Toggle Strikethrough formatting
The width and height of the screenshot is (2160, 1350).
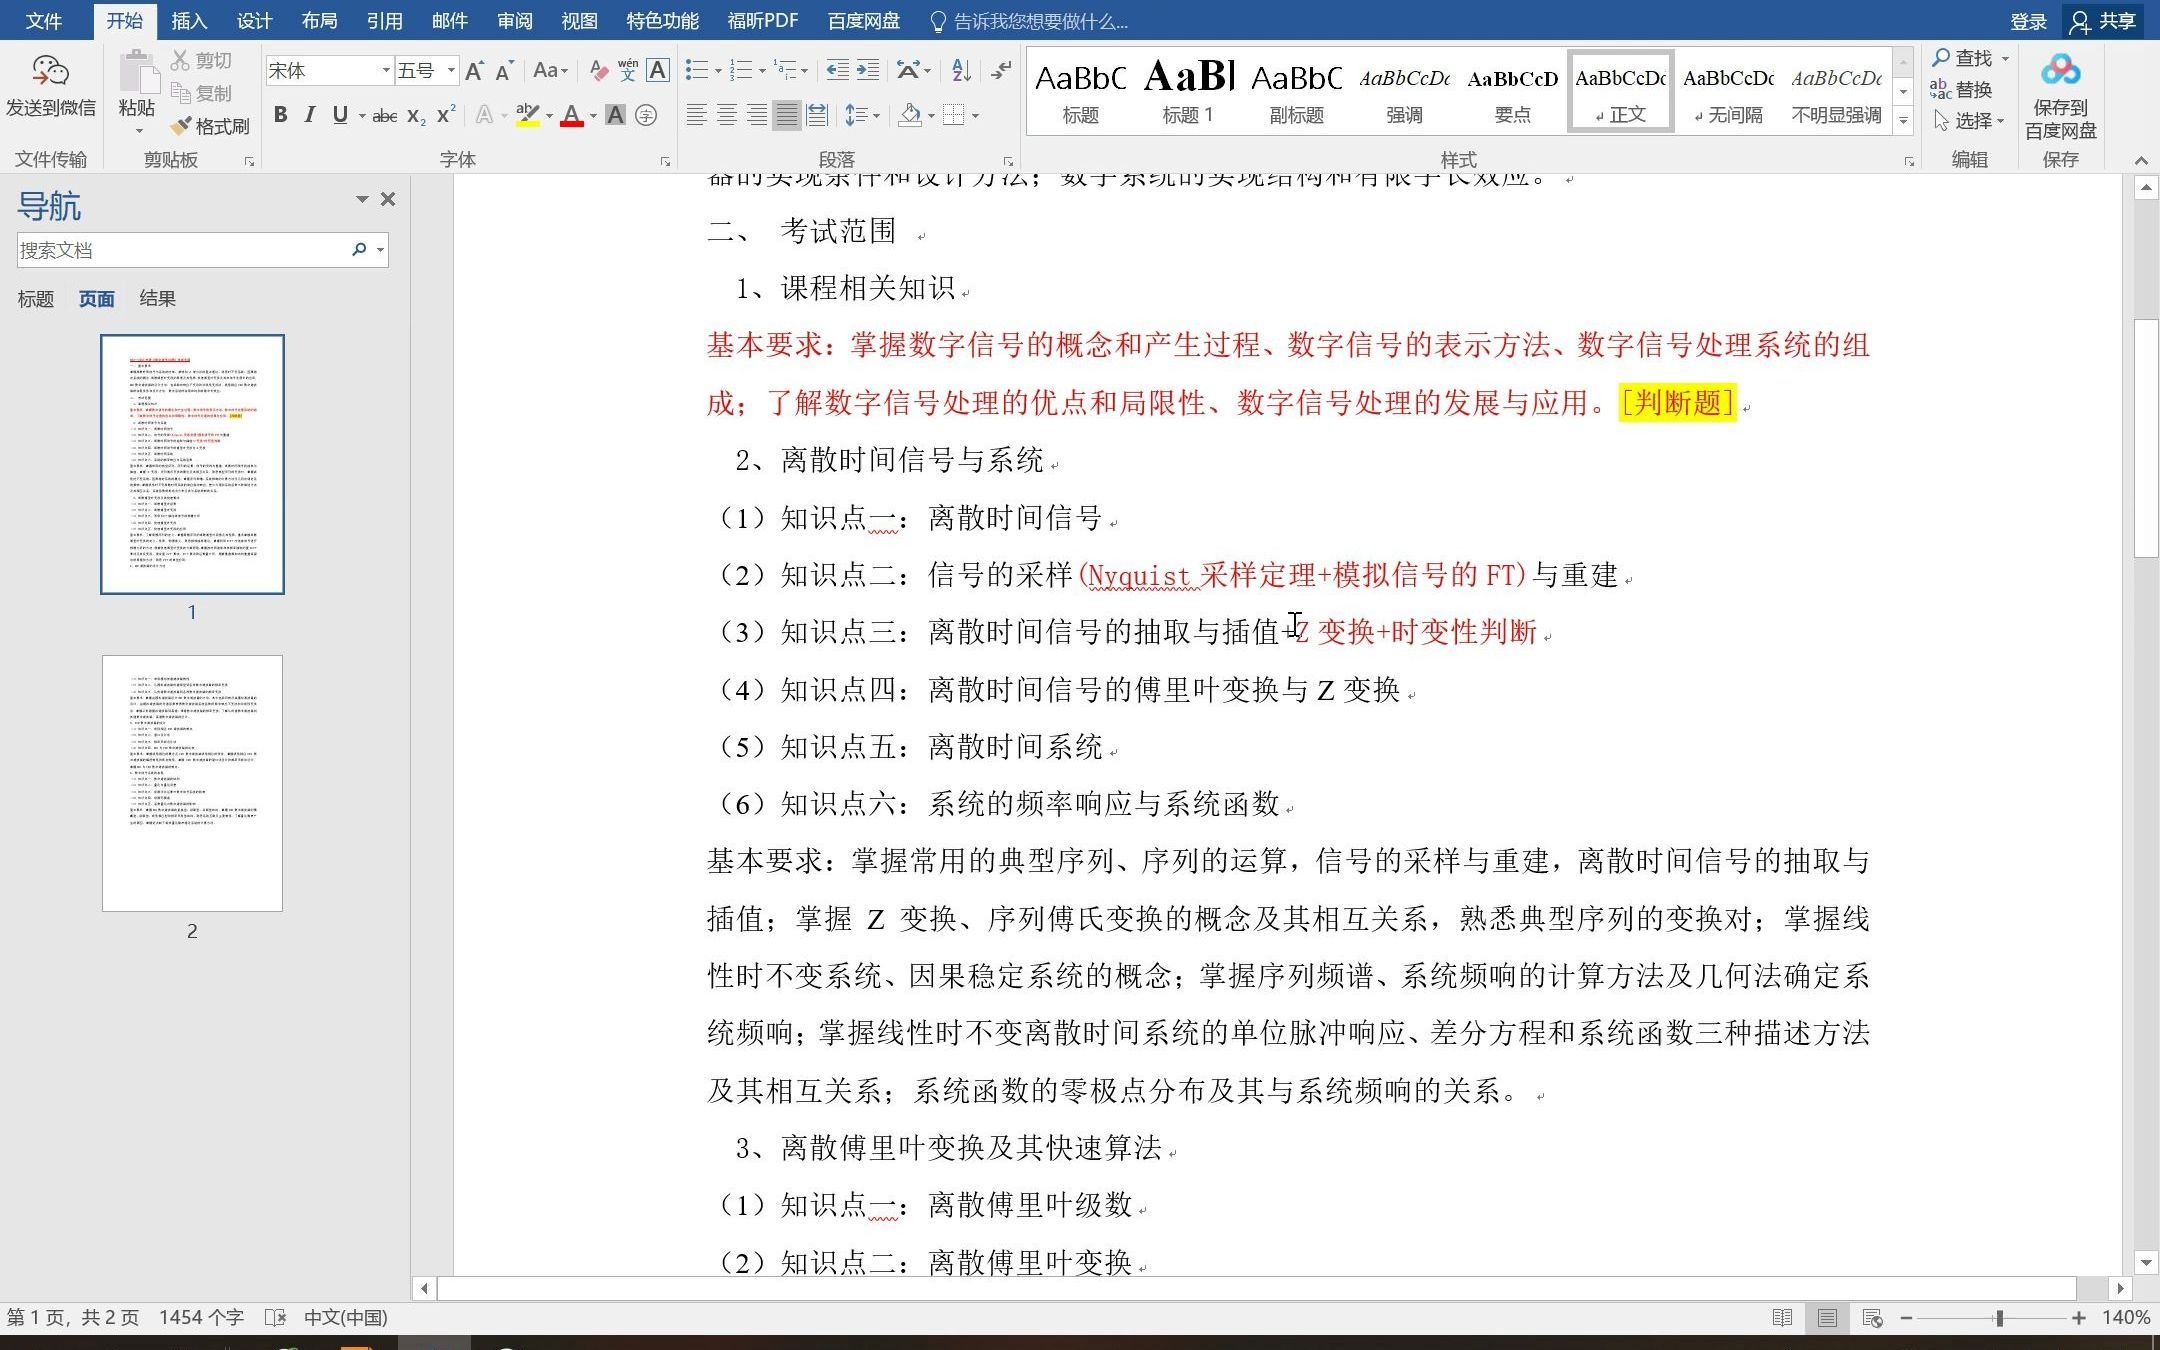point(385,116)
